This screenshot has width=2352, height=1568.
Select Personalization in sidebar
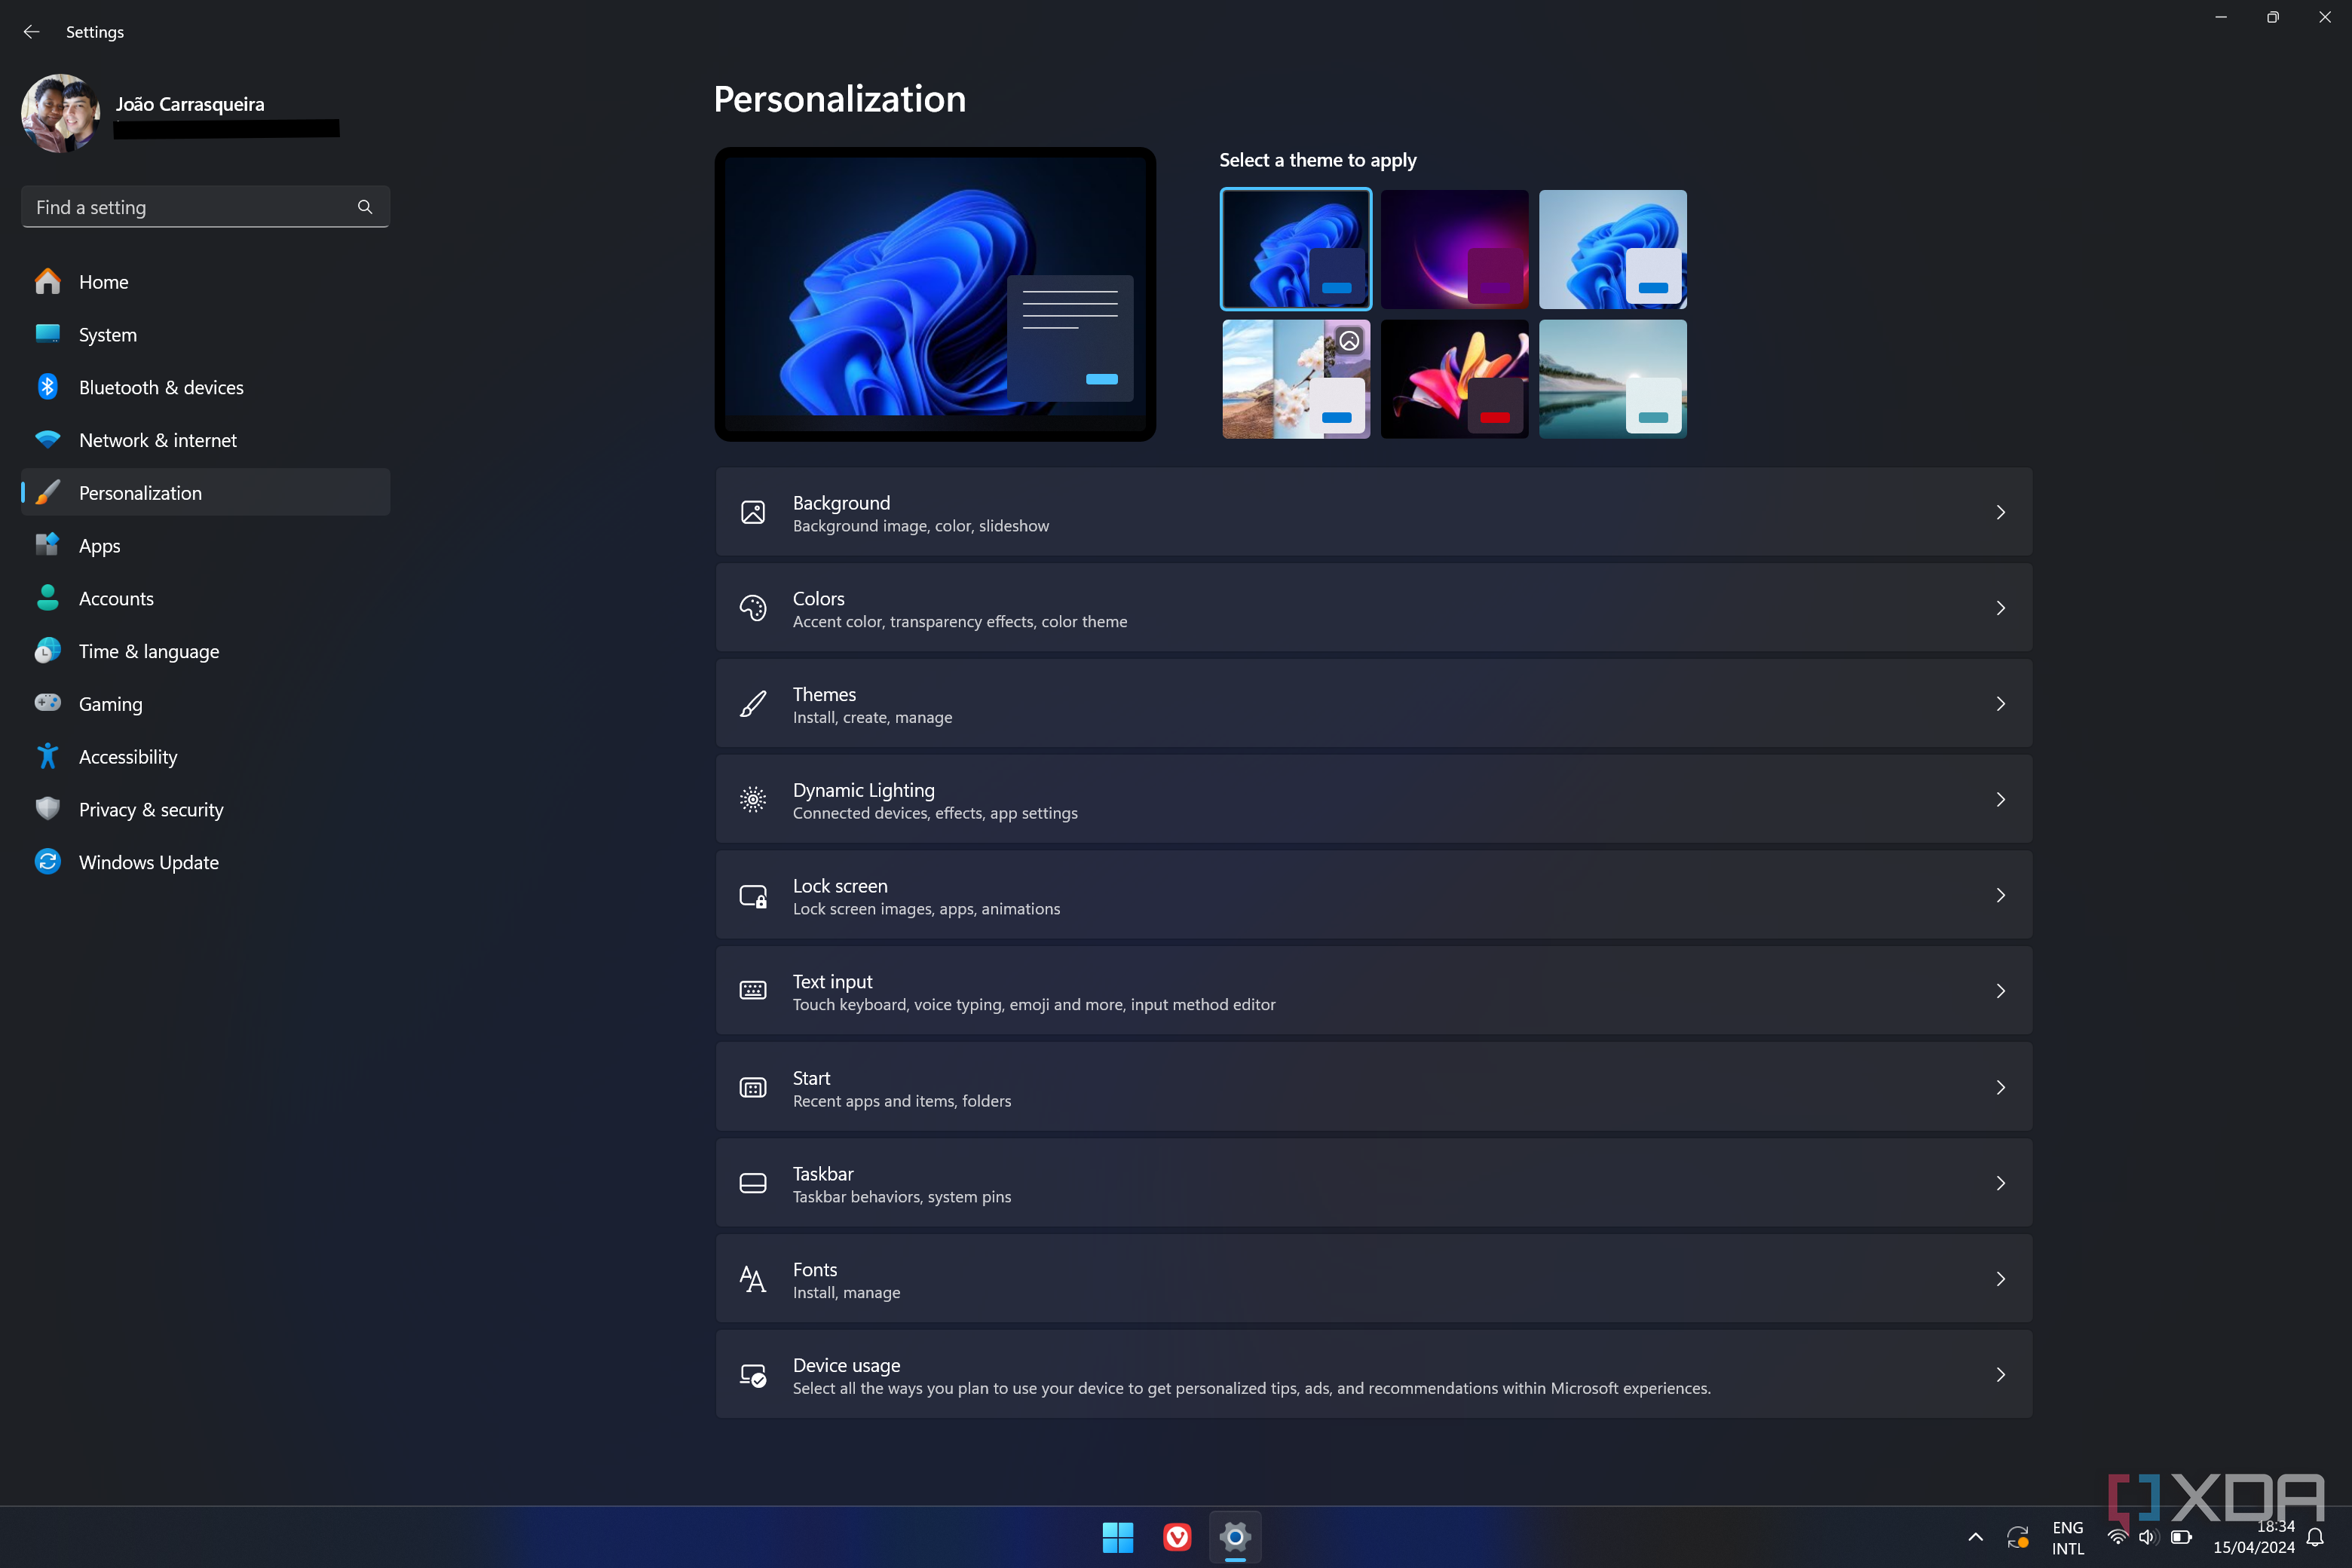coord(206,493)
